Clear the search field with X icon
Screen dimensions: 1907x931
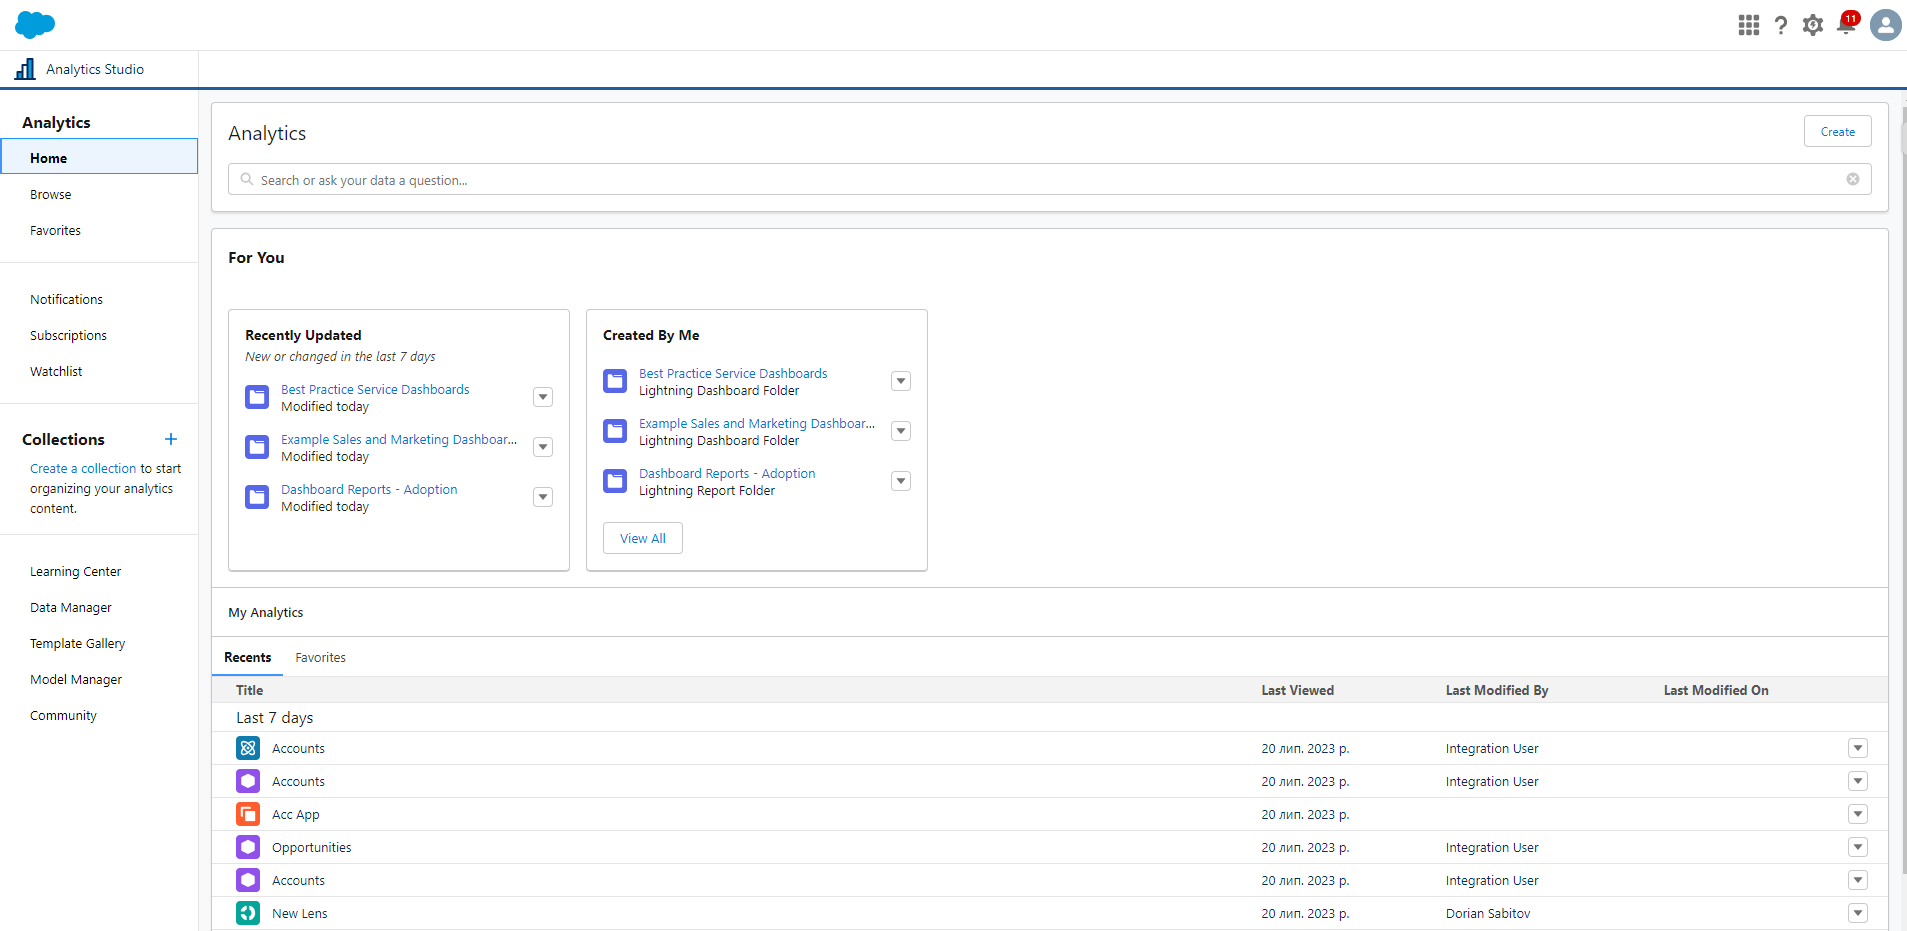(x=1852, y=179)
